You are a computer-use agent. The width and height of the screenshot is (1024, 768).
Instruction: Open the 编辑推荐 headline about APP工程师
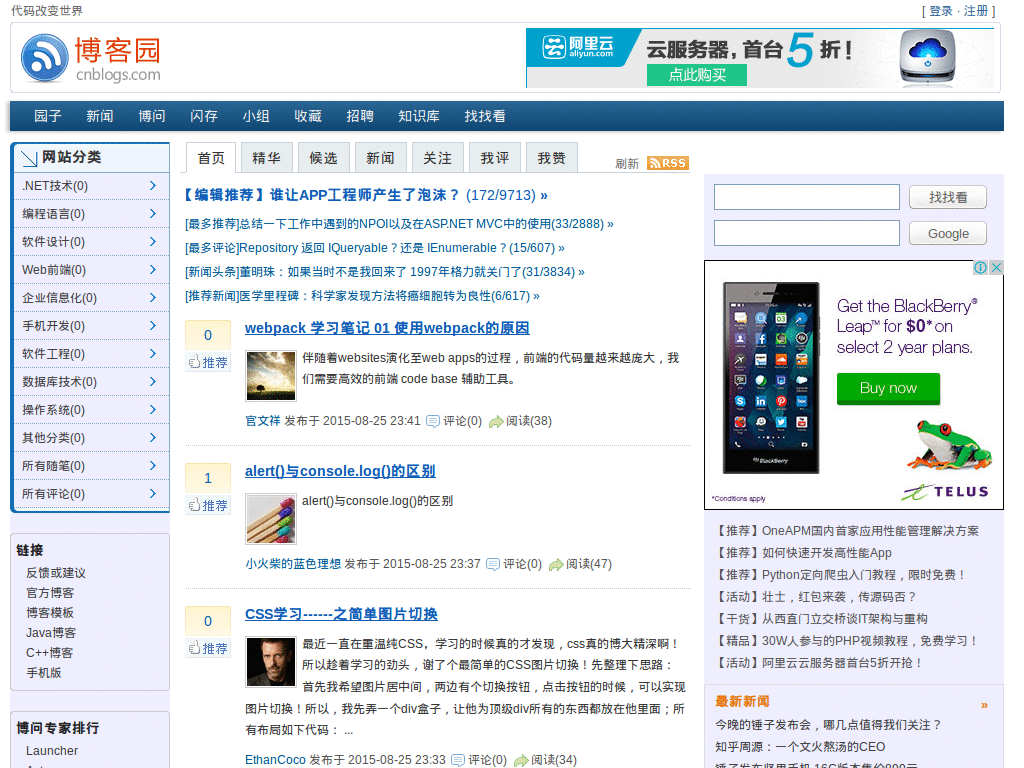pos(366,195)
